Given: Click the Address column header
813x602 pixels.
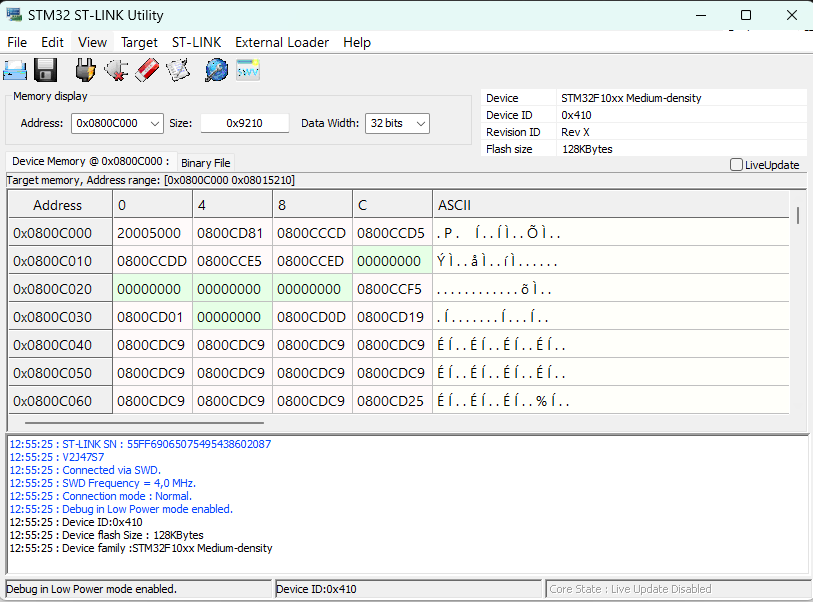Looking at the screenshot, I should (60, 205).
